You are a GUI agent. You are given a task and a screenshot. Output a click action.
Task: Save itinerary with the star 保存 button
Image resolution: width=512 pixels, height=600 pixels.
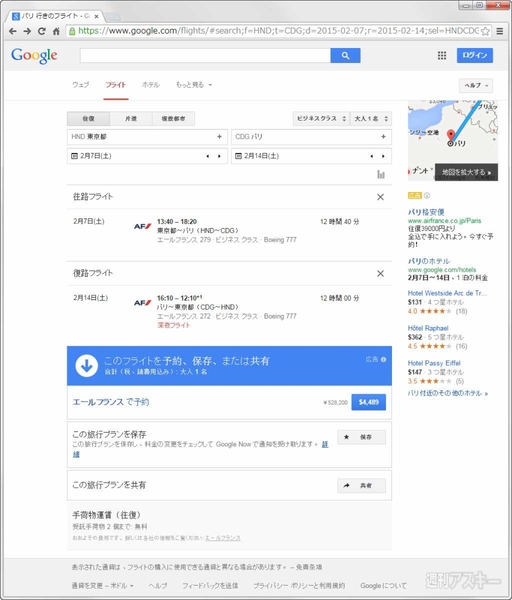361,437
